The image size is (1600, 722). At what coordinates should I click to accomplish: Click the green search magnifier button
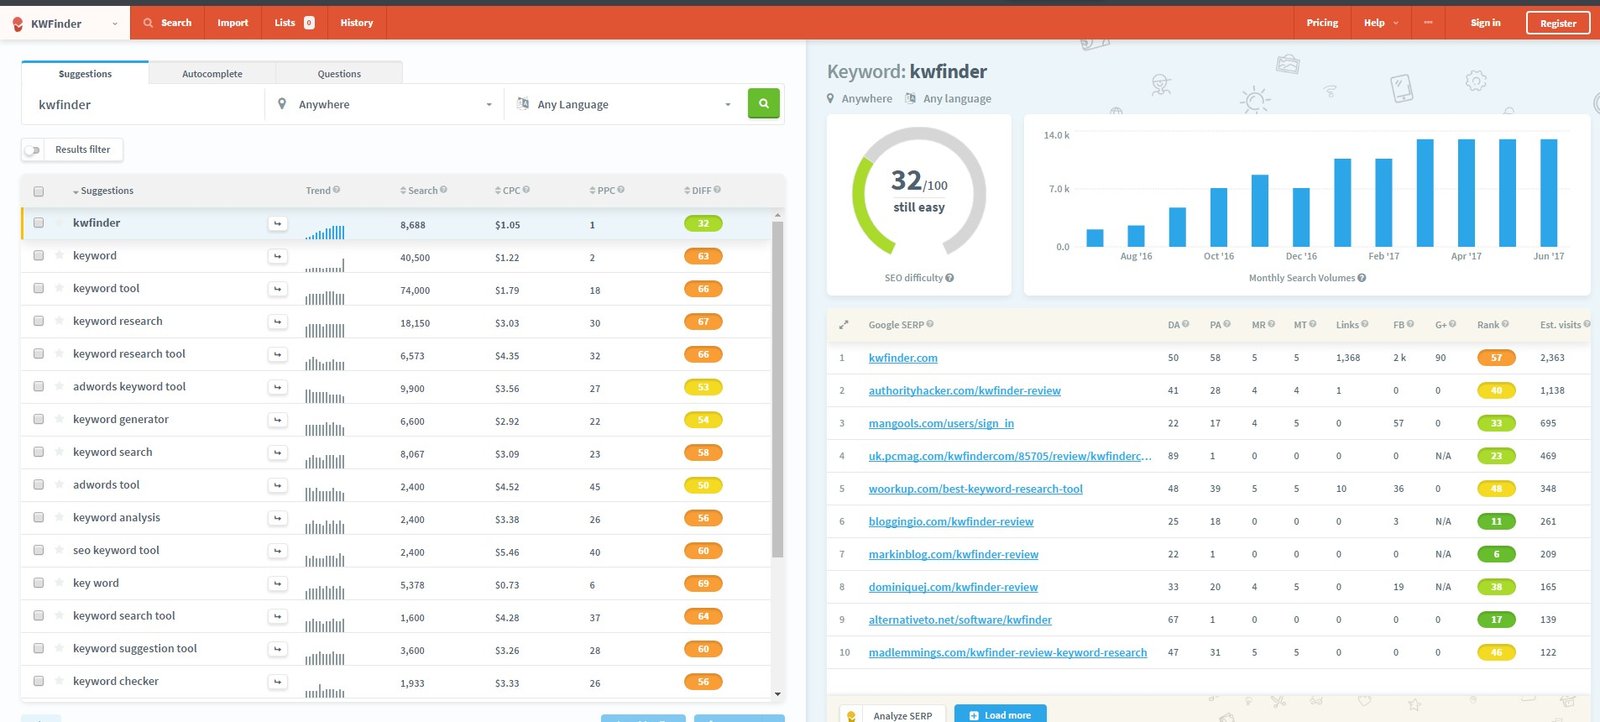[764, 103]
